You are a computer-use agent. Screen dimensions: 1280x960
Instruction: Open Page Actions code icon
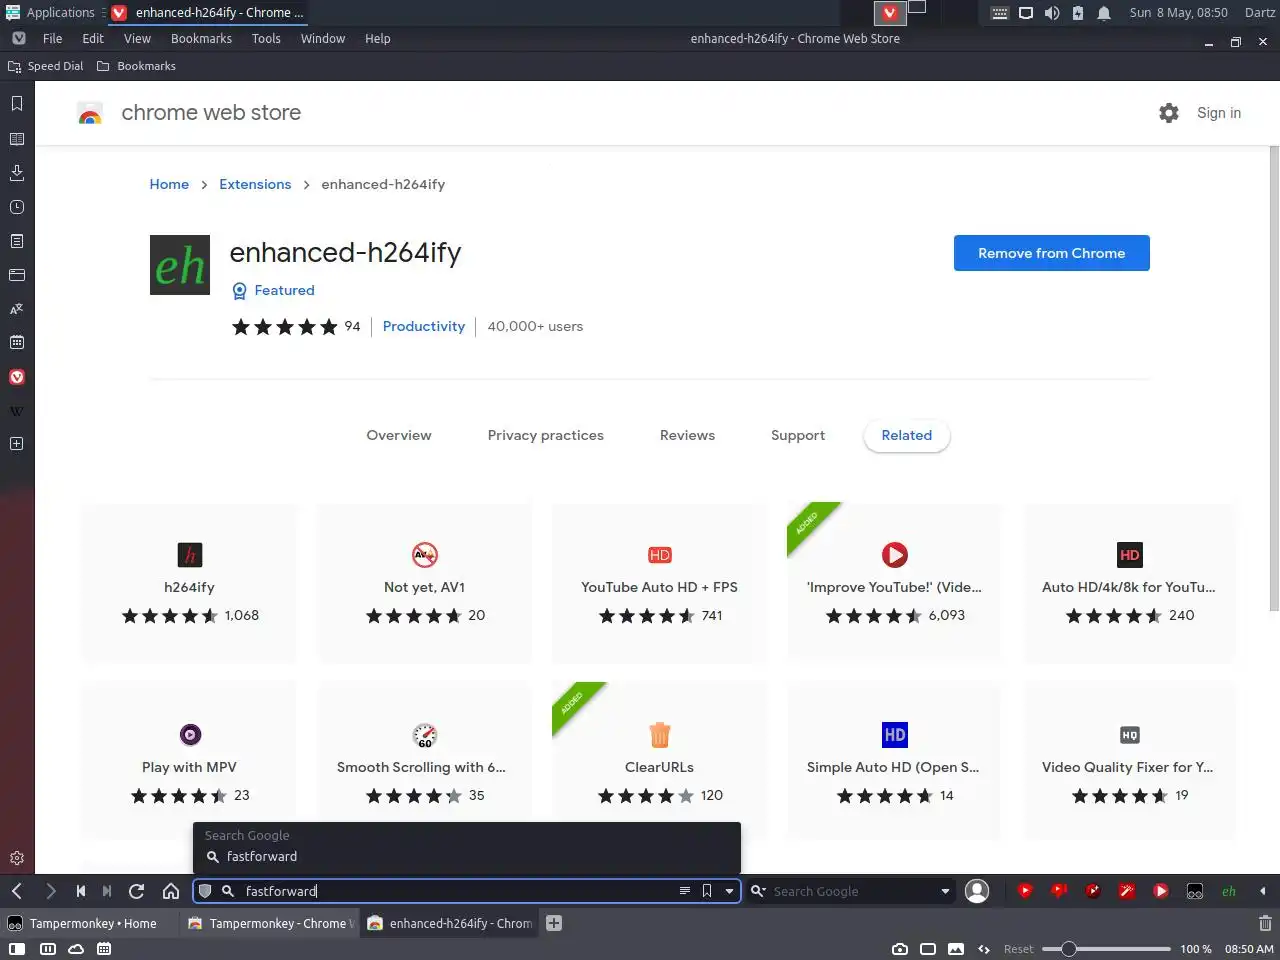[x=984, y=949]
